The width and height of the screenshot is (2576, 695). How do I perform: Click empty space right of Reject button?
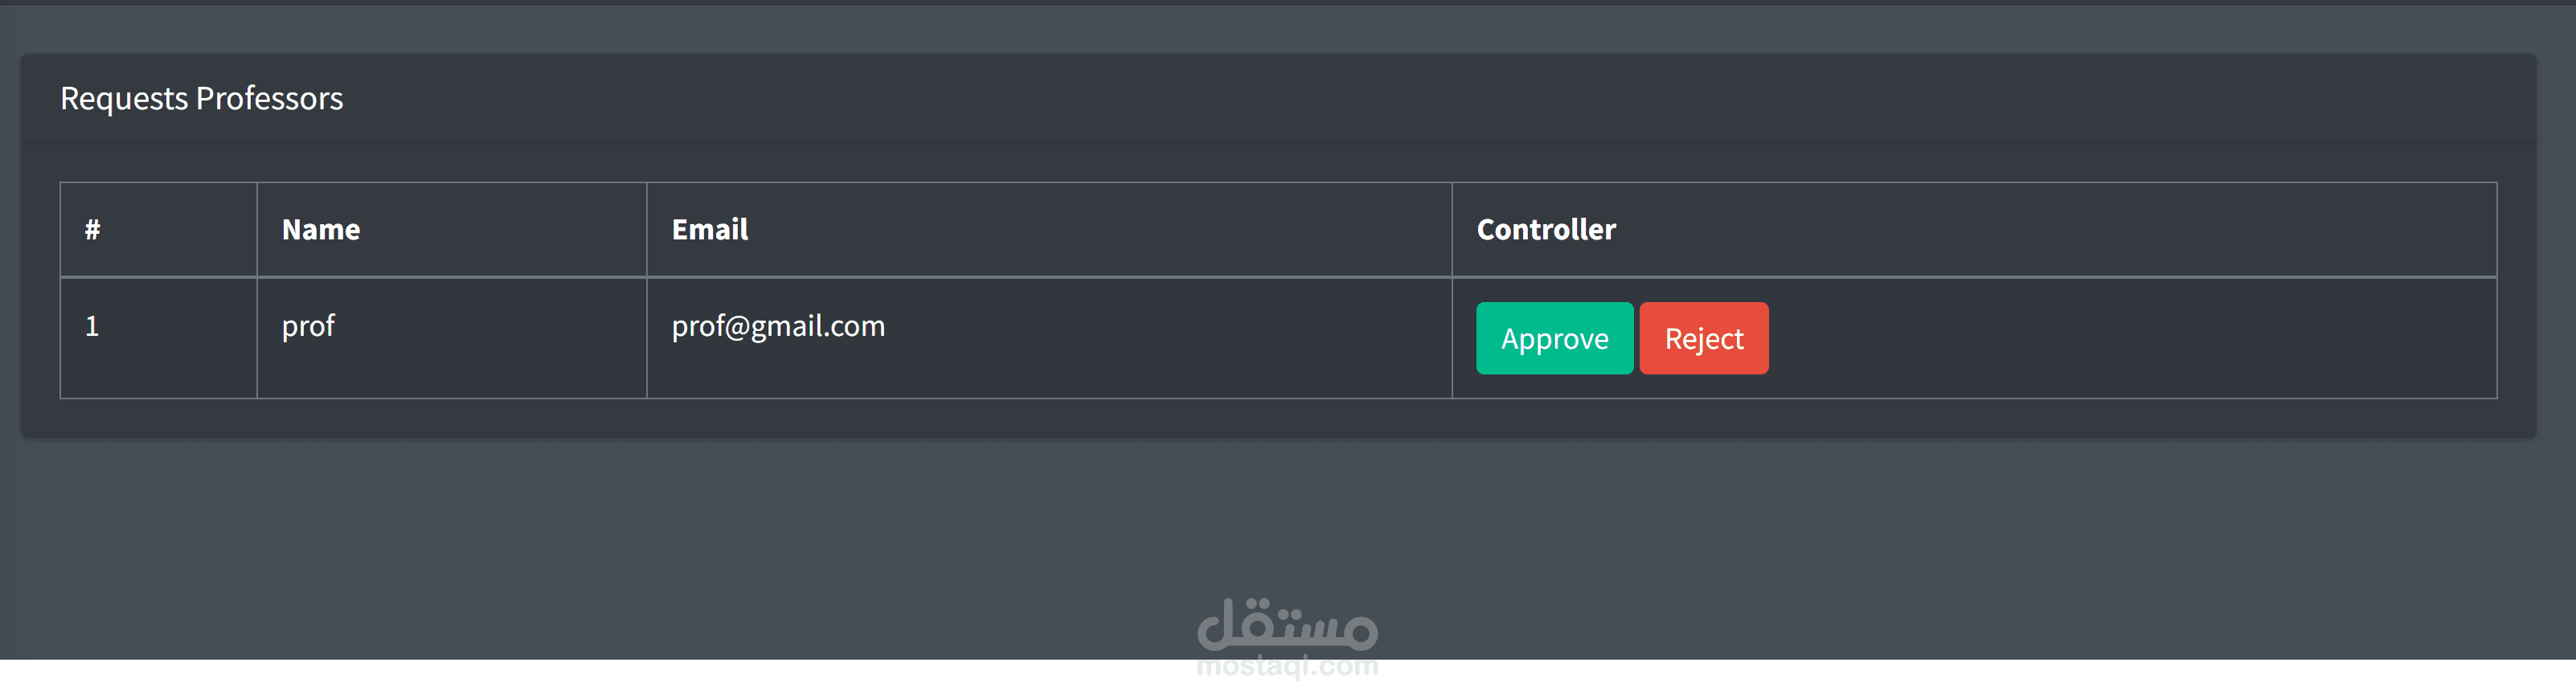[2130, 338]
